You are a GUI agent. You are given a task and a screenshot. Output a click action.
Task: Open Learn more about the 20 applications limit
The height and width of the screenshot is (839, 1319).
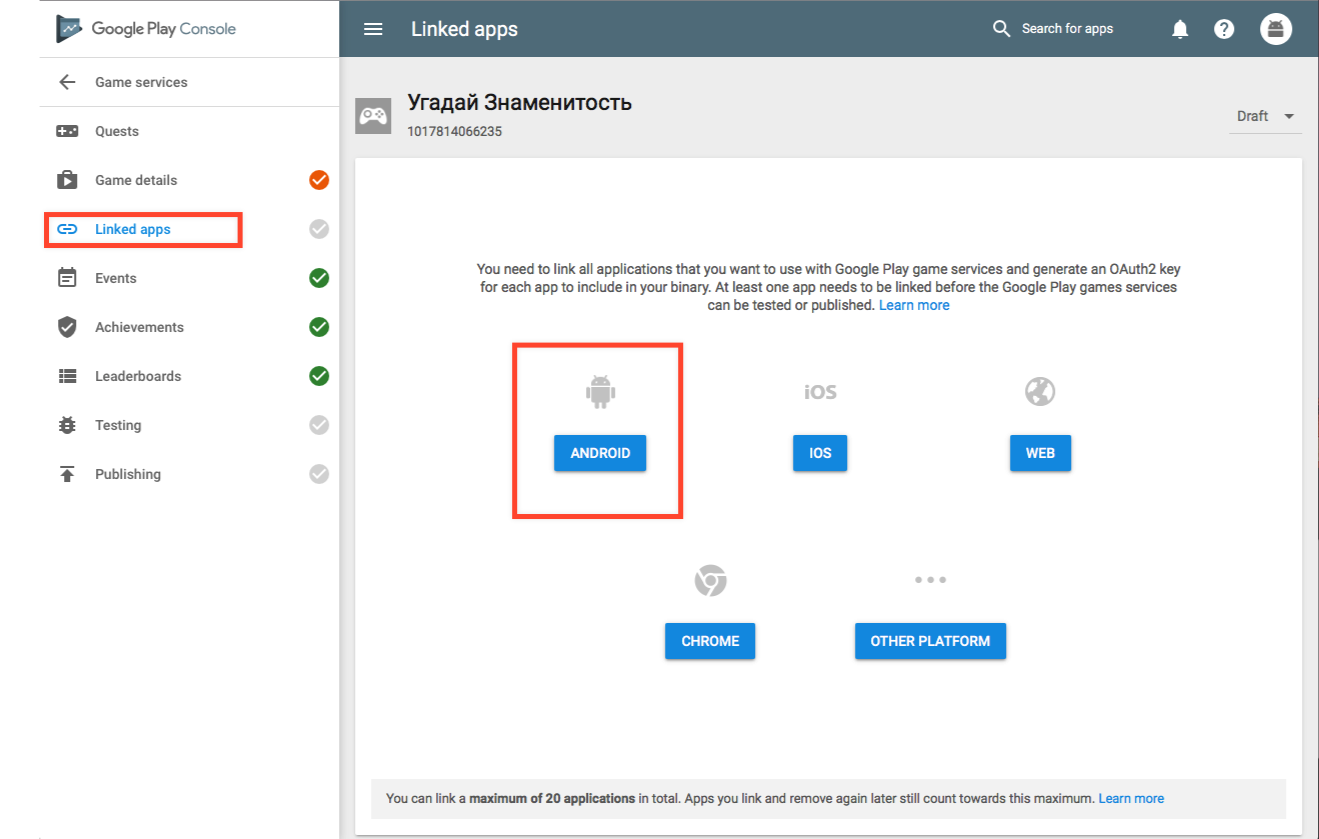coord(1131,798)
